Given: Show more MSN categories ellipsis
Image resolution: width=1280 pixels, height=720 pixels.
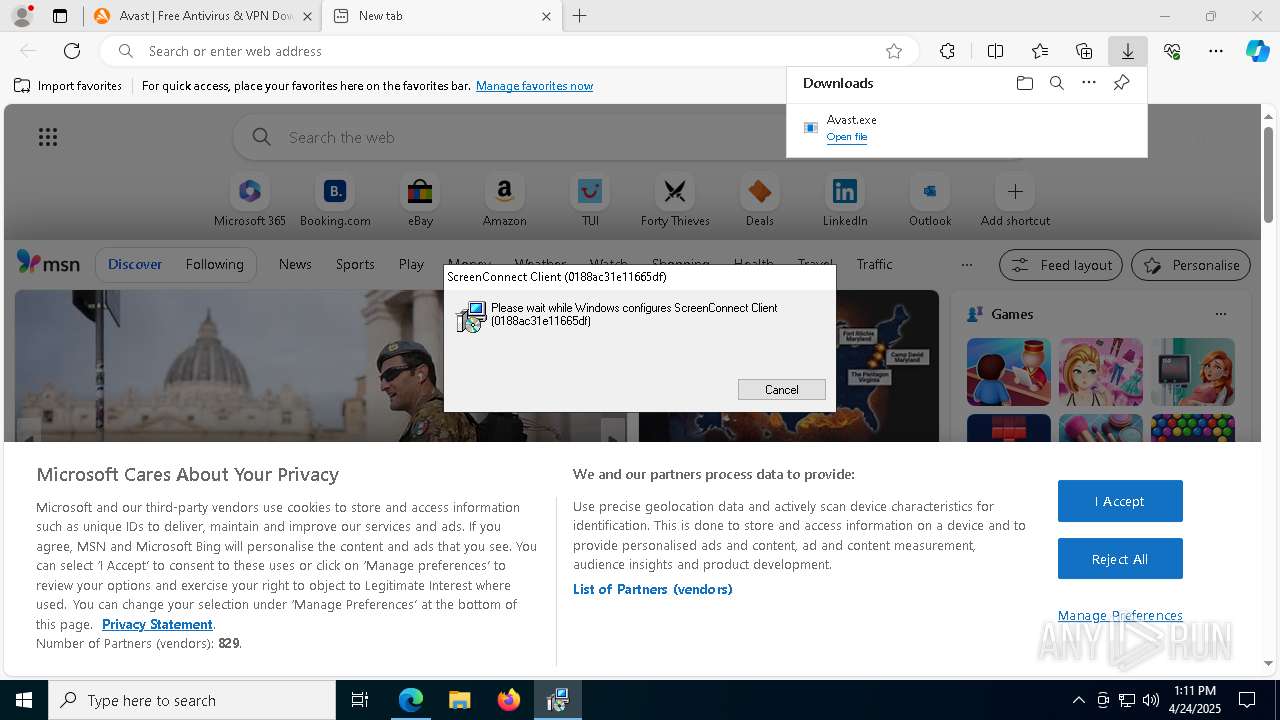Looking at the screenshot, I should click(x=966, y=265).
